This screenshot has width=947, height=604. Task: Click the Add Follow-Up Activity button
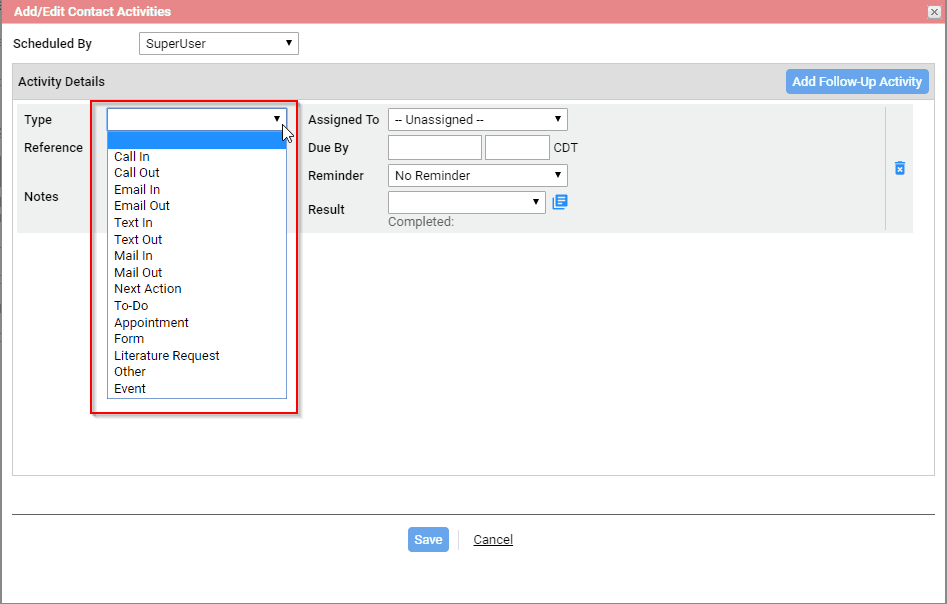[857, 82]
